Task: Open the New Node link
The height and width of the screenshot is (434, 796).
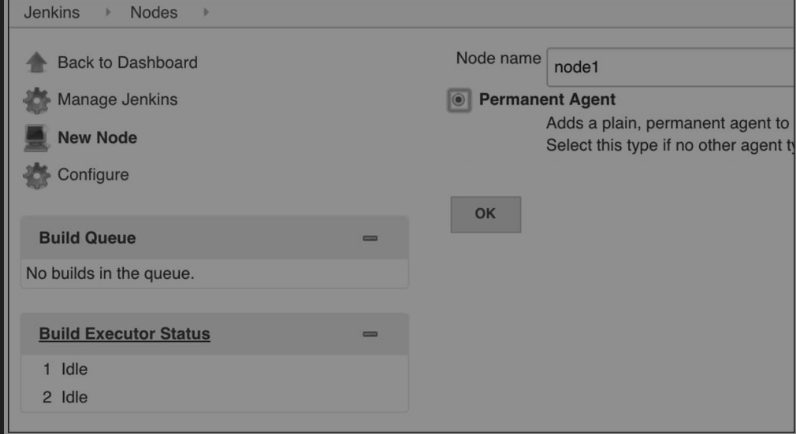Action: (97, 138)
